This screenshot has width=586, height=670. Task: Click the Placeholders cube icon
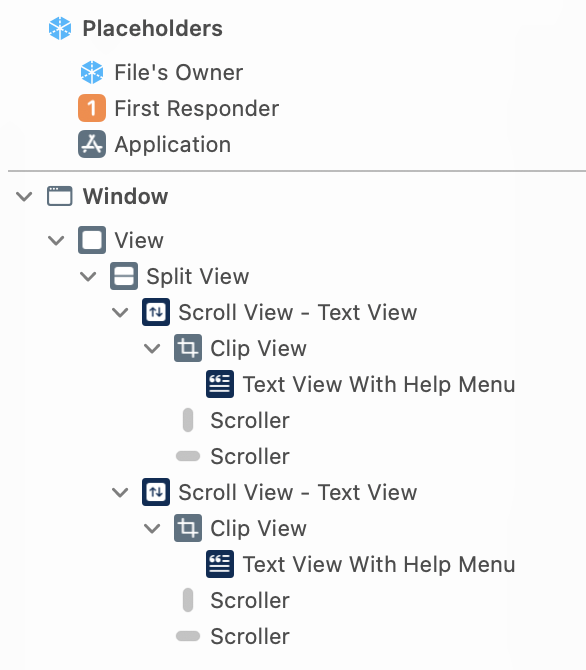60,28
